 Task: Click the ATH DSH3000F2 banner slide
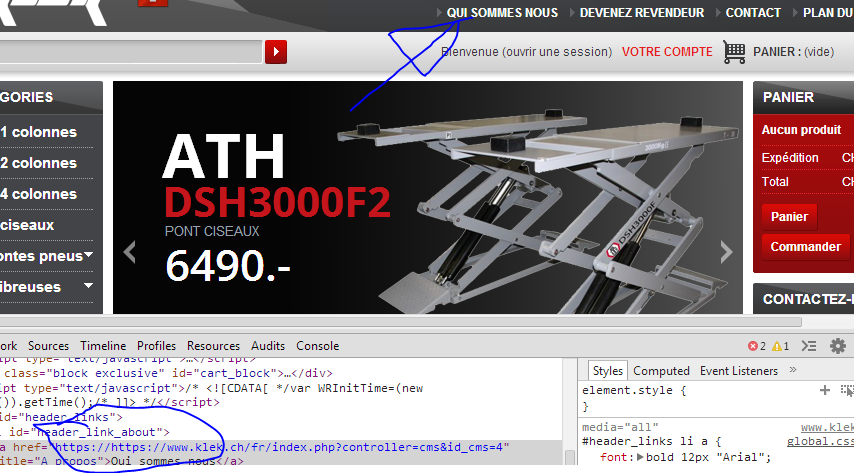[x=428, y=197]
